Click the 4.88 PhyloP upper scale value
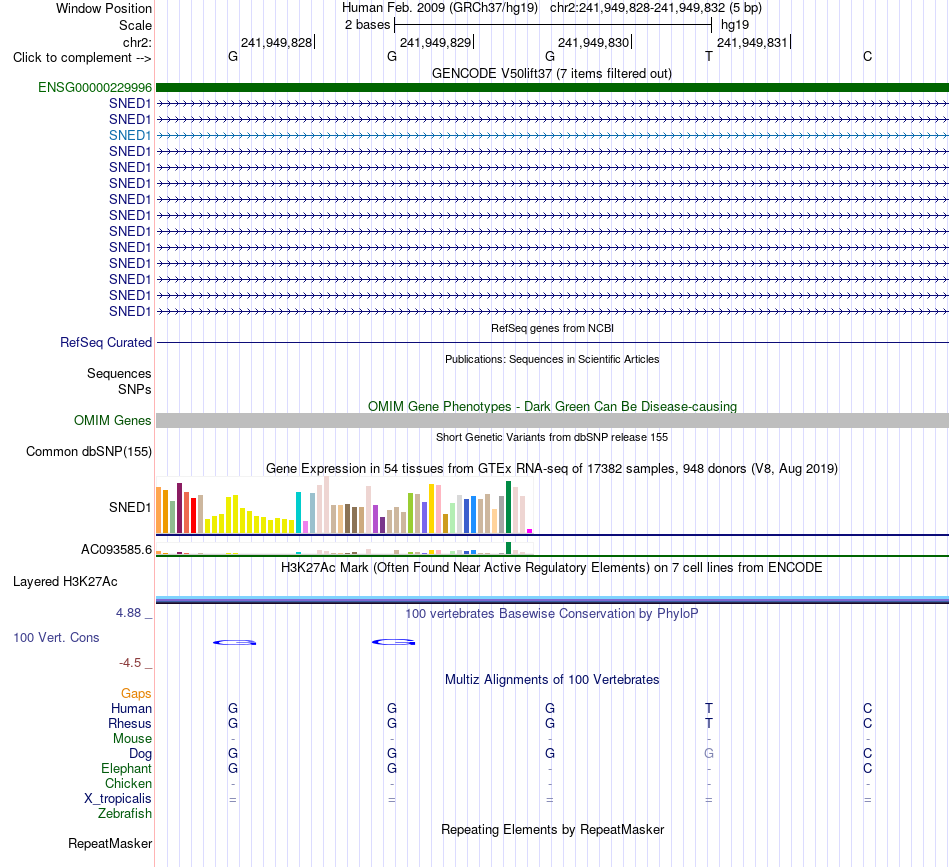 tap(128, 613)
